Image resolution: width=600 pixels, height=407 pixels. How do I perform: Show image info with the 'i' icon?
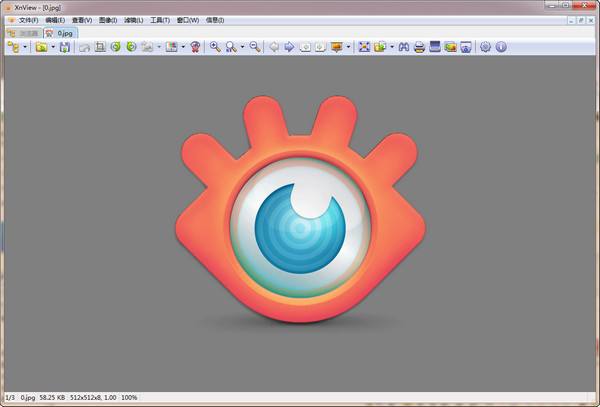(501, 47)
